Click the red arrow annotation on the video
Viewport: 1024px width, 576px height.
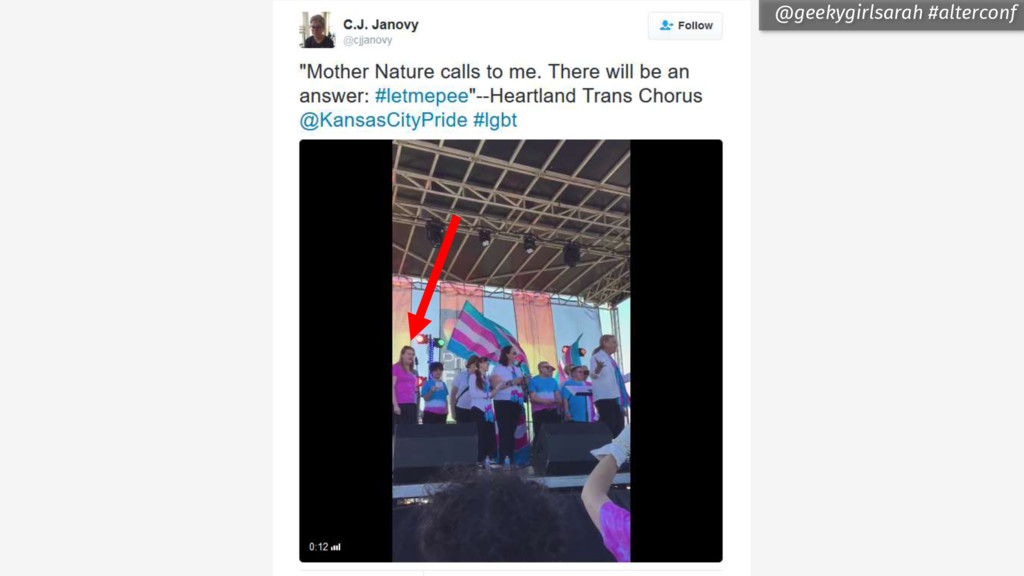point(434,277)
